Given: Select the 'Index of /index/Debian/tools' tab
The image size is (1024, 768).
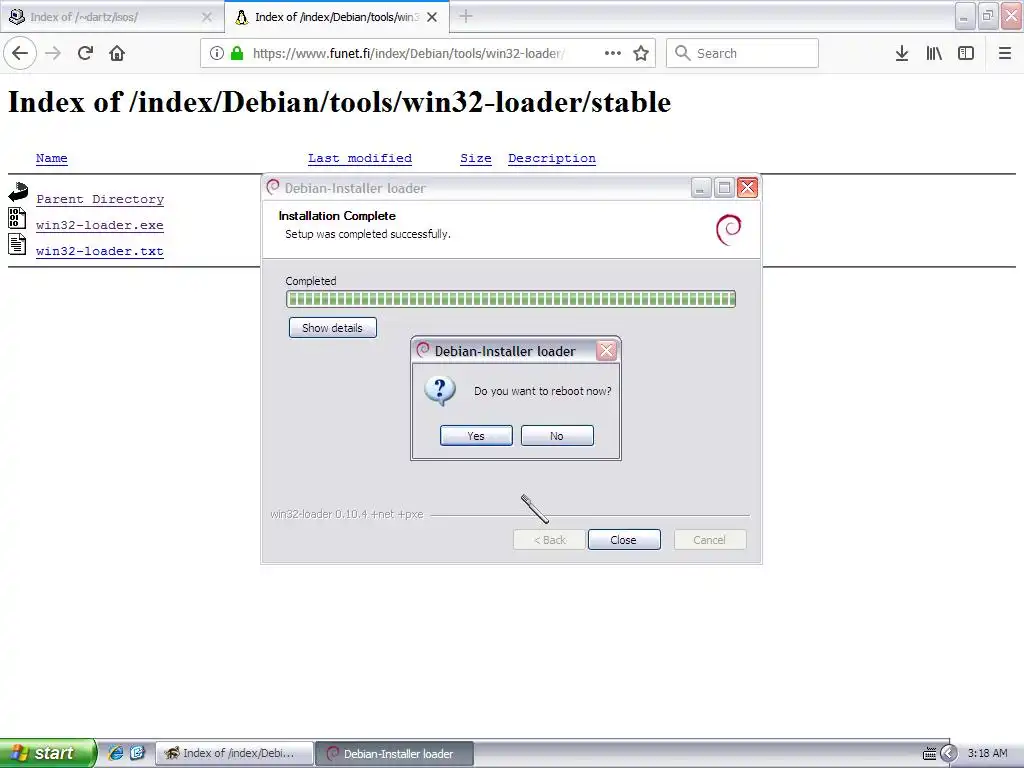Looking at the screenshot, I should point(336,16).
